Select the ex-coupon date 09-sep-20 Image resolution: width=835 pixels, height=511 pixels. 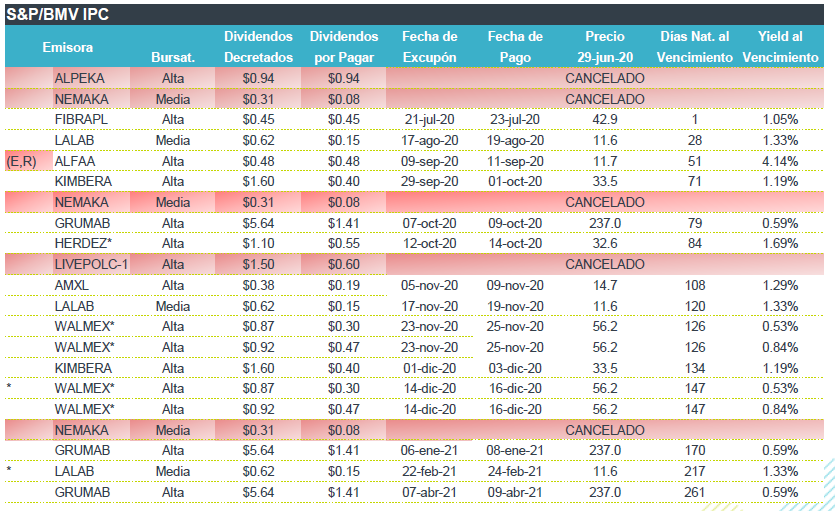429,161
